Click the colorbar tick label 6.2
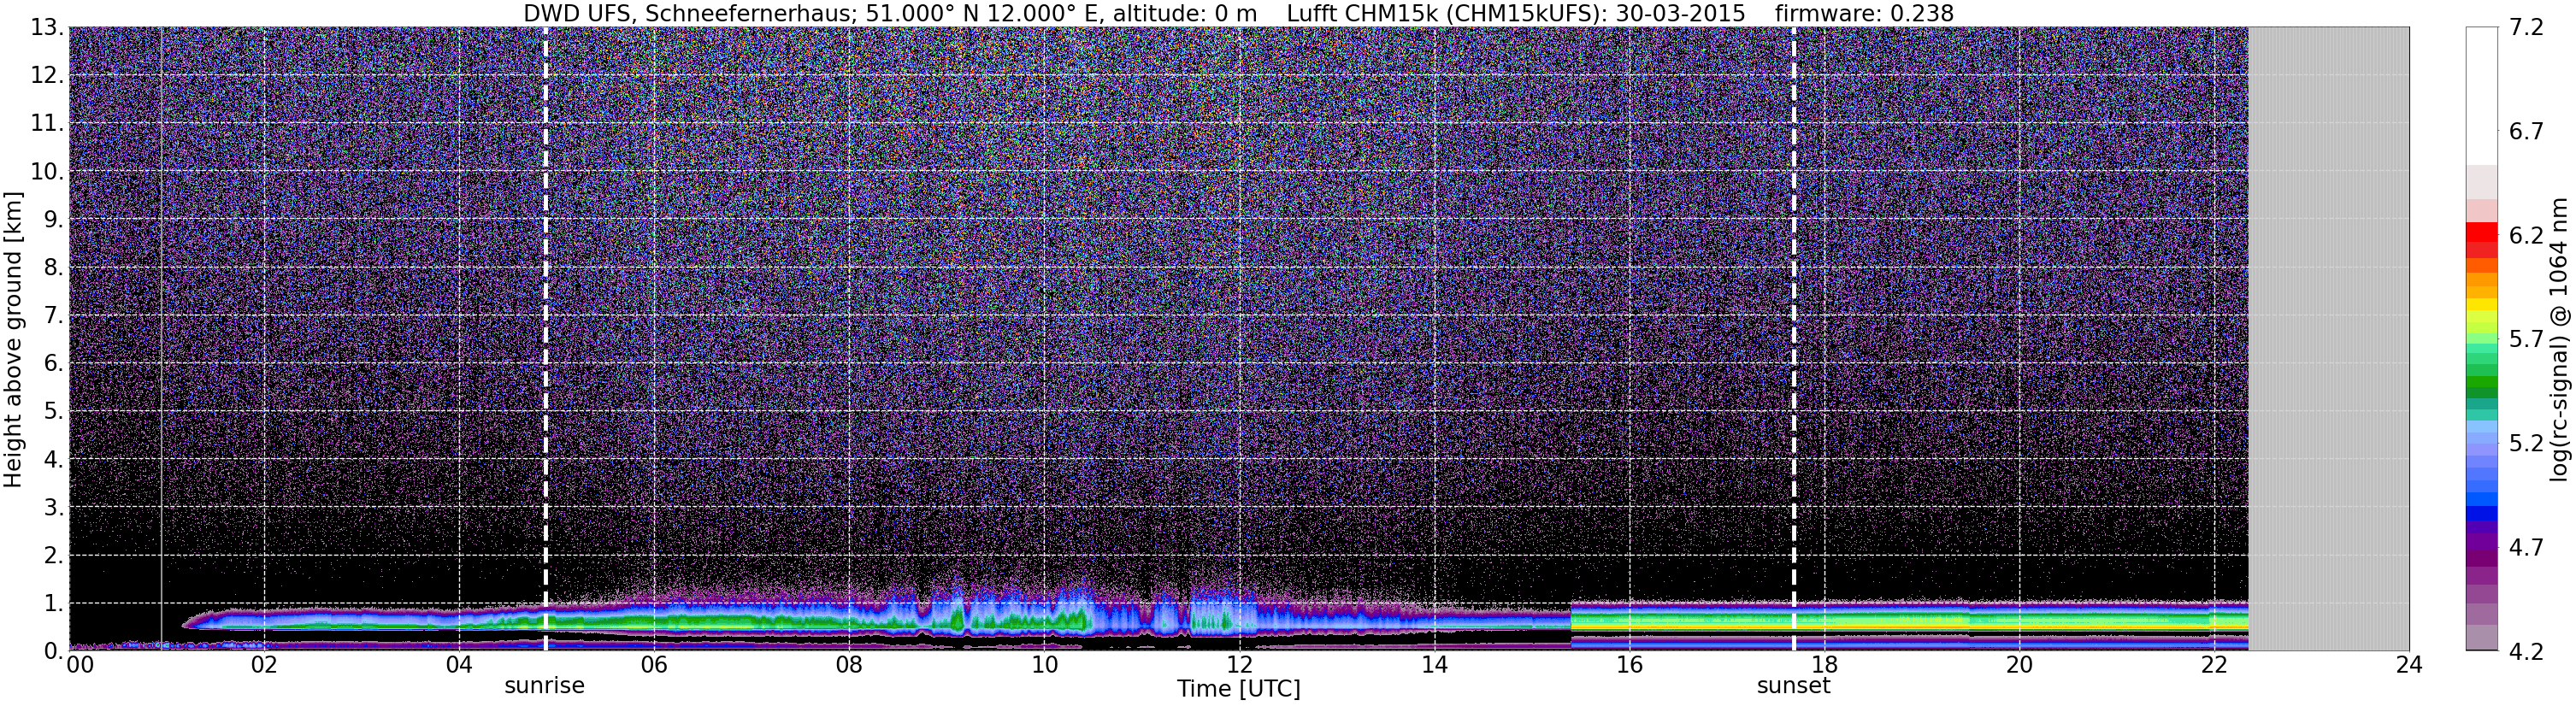The width and height of the screenshot is (2576, 706). click(2526, 236)
